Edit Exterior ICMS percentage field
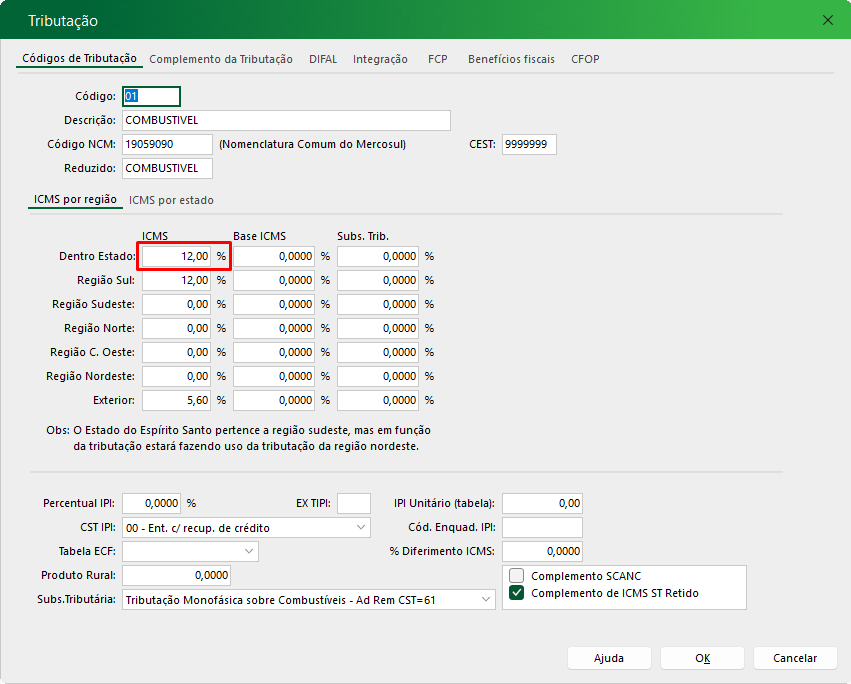 coord(176,400)
